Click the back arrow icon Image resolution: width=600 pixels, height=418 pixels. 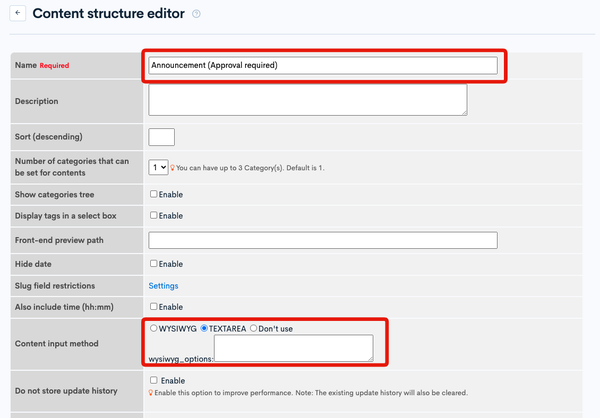pos(18,13)
